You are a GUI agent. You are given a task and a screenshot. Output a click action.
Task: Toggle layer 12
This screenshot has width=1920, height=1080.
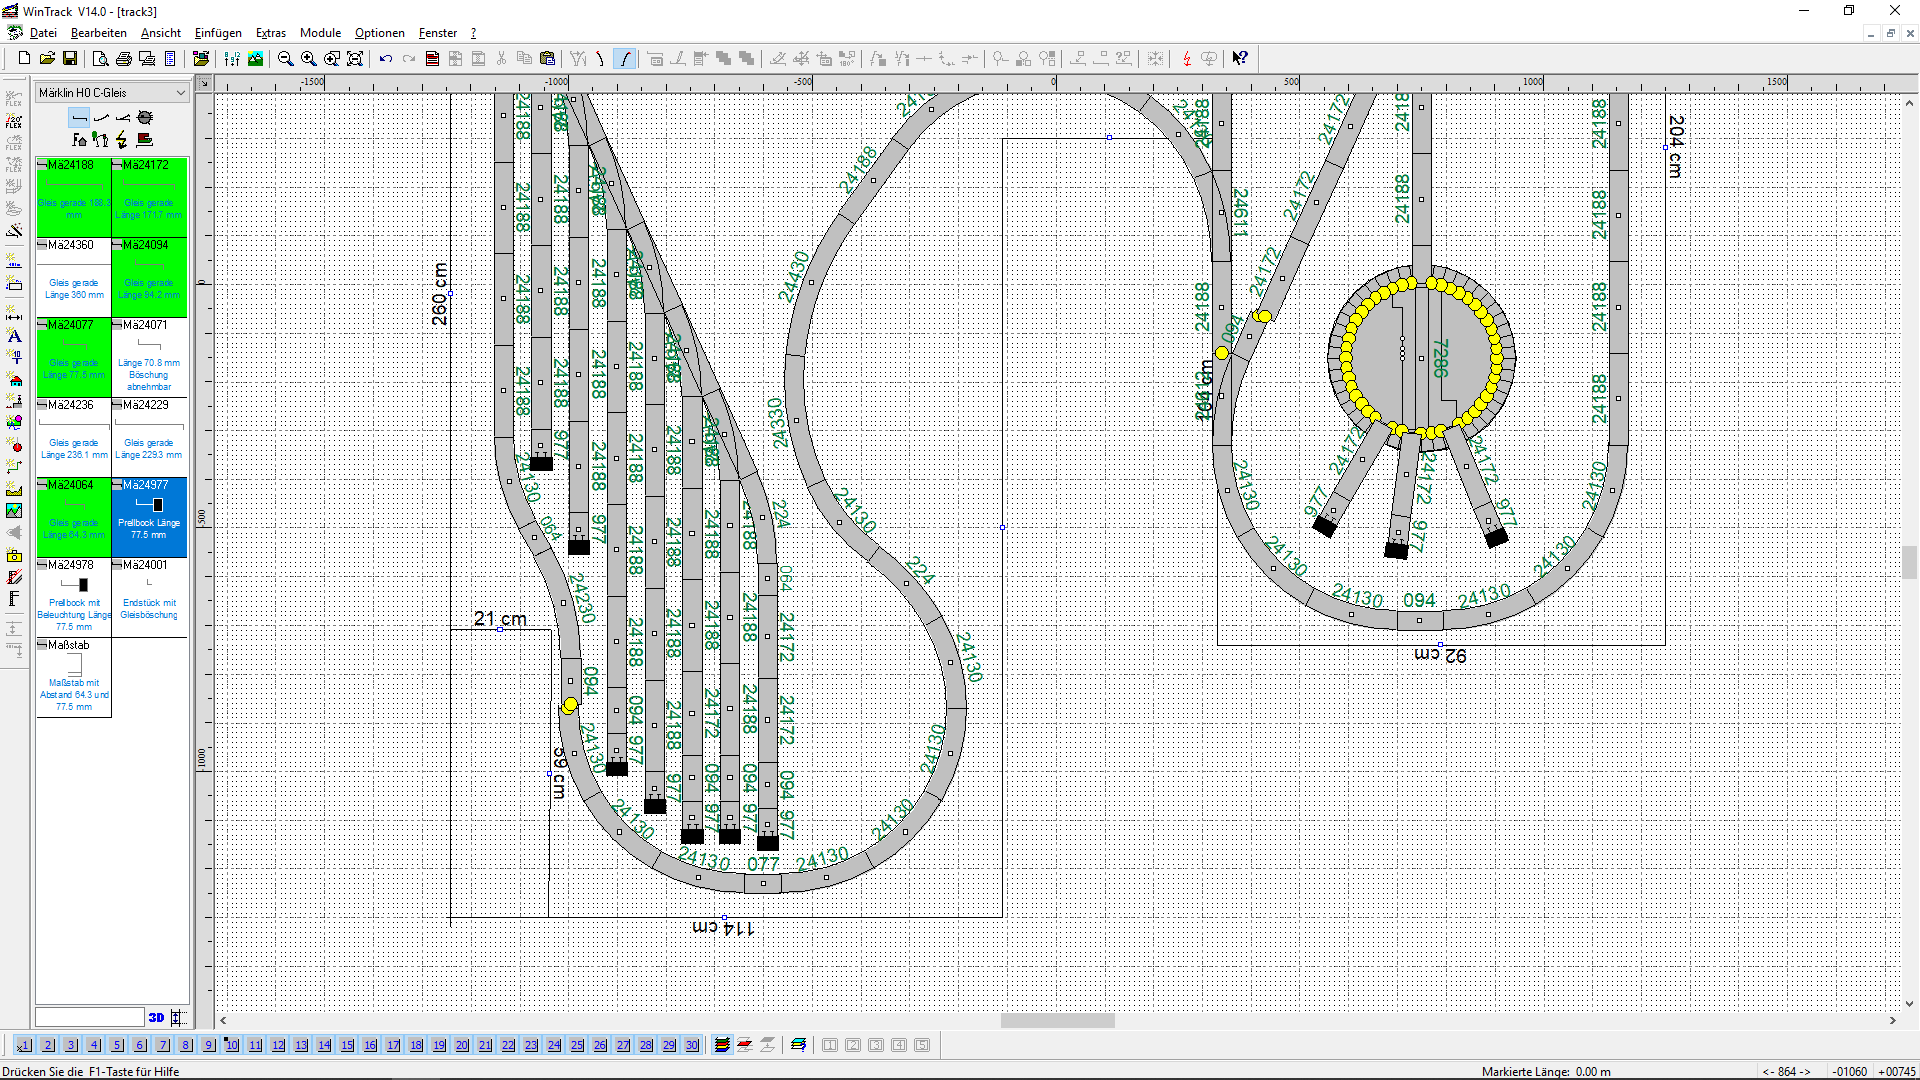278,1045
